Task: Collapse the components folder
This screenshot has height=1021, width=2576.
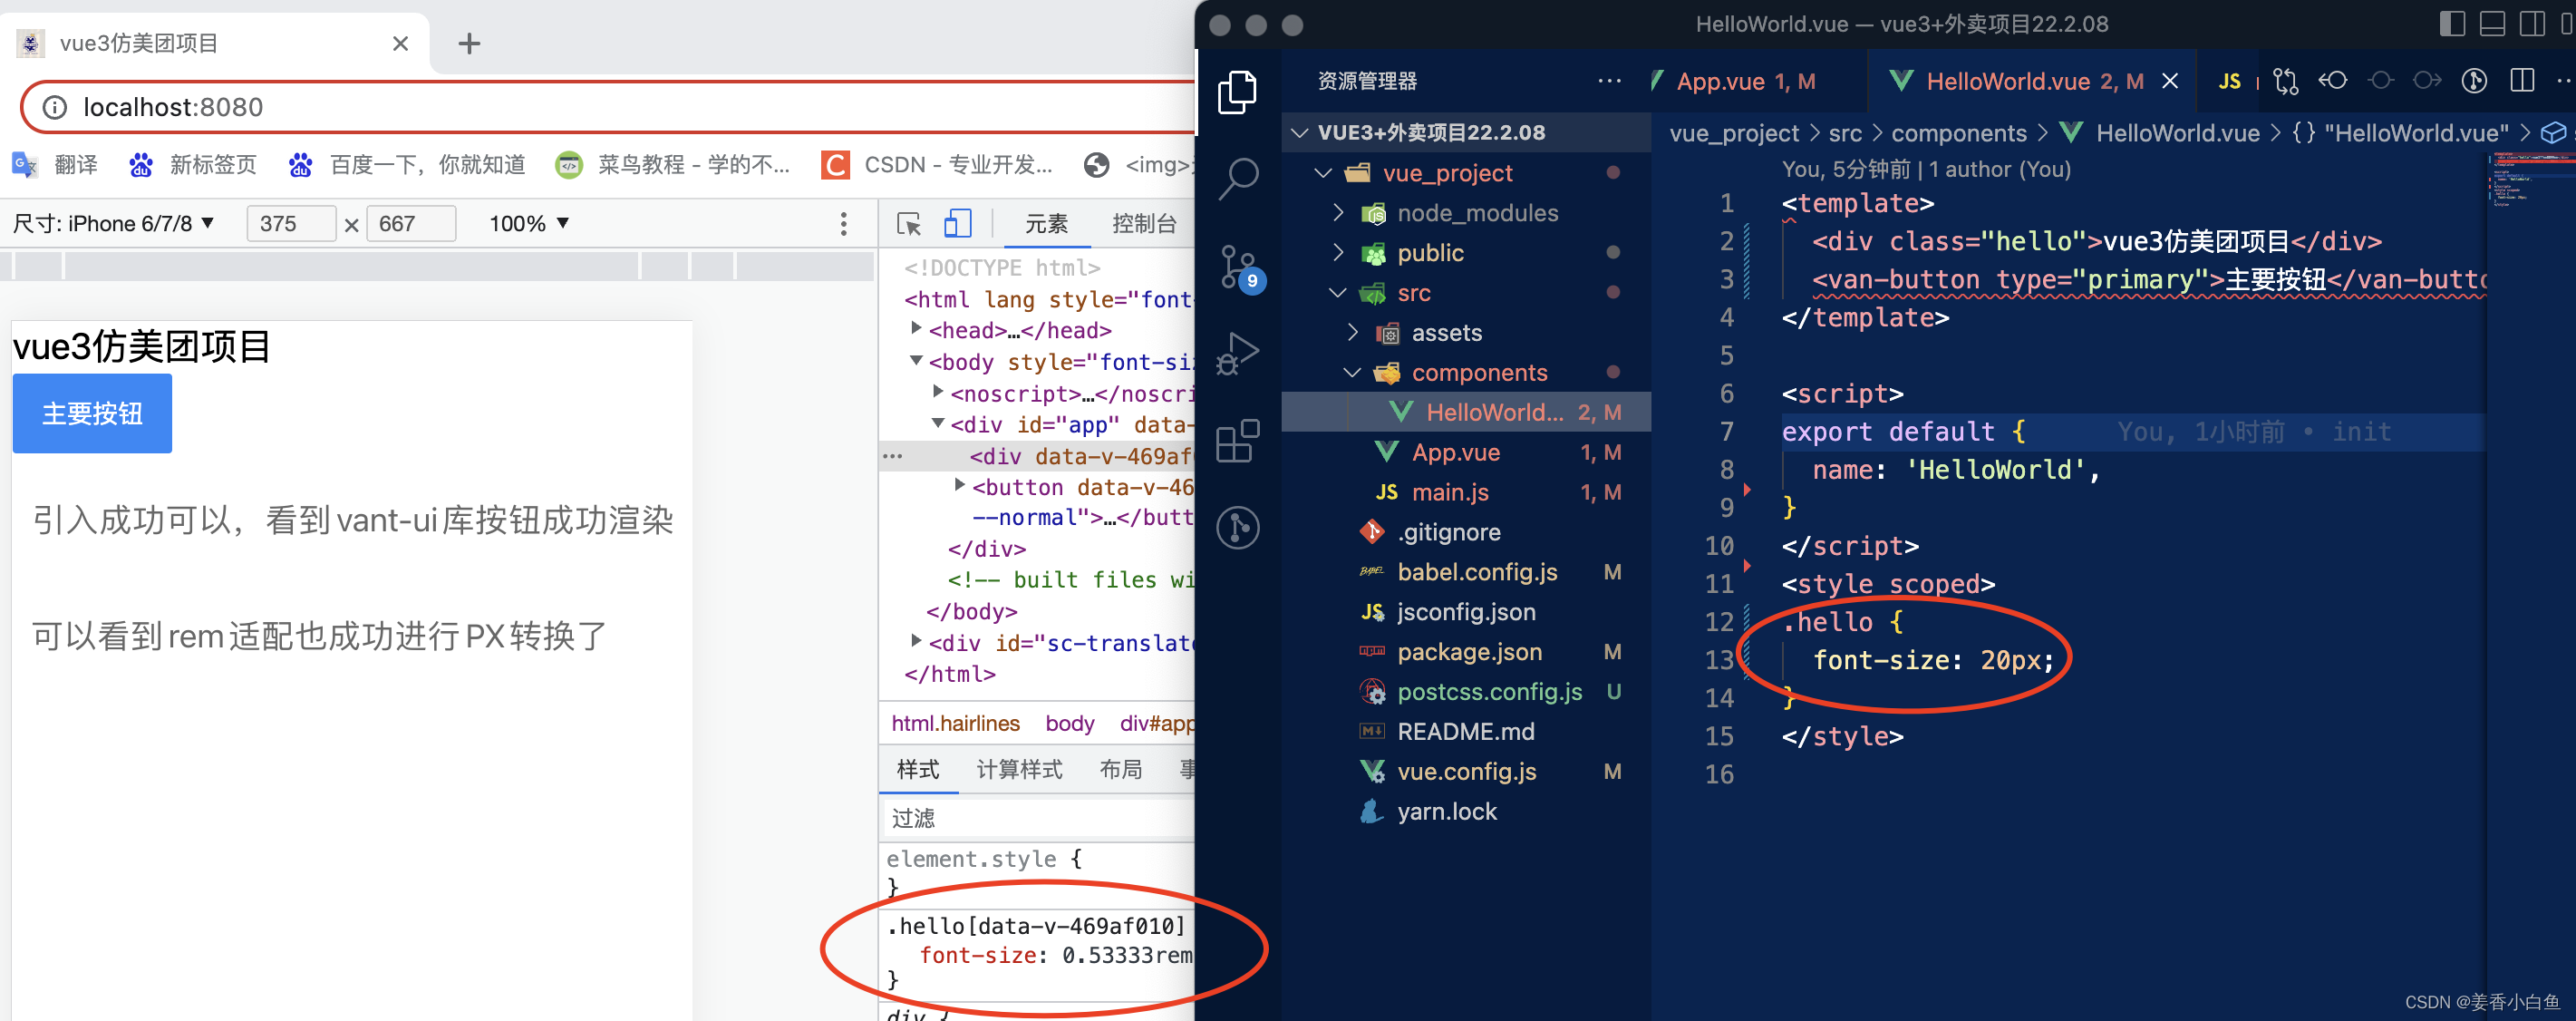Action: click(x=1353, y=373)
